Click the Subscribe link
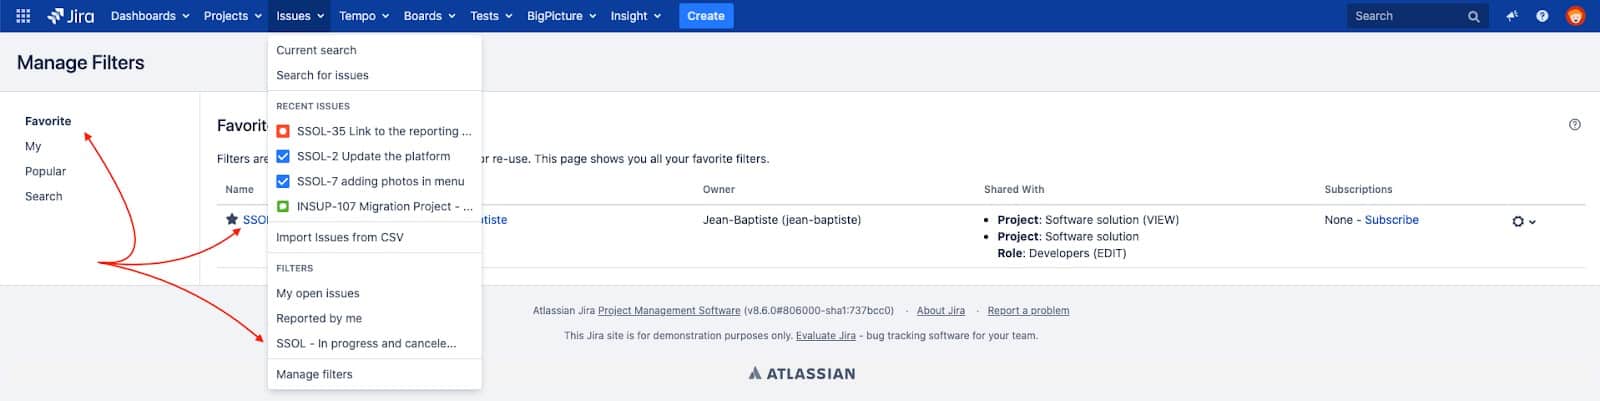 click(x=1392, y=220)
